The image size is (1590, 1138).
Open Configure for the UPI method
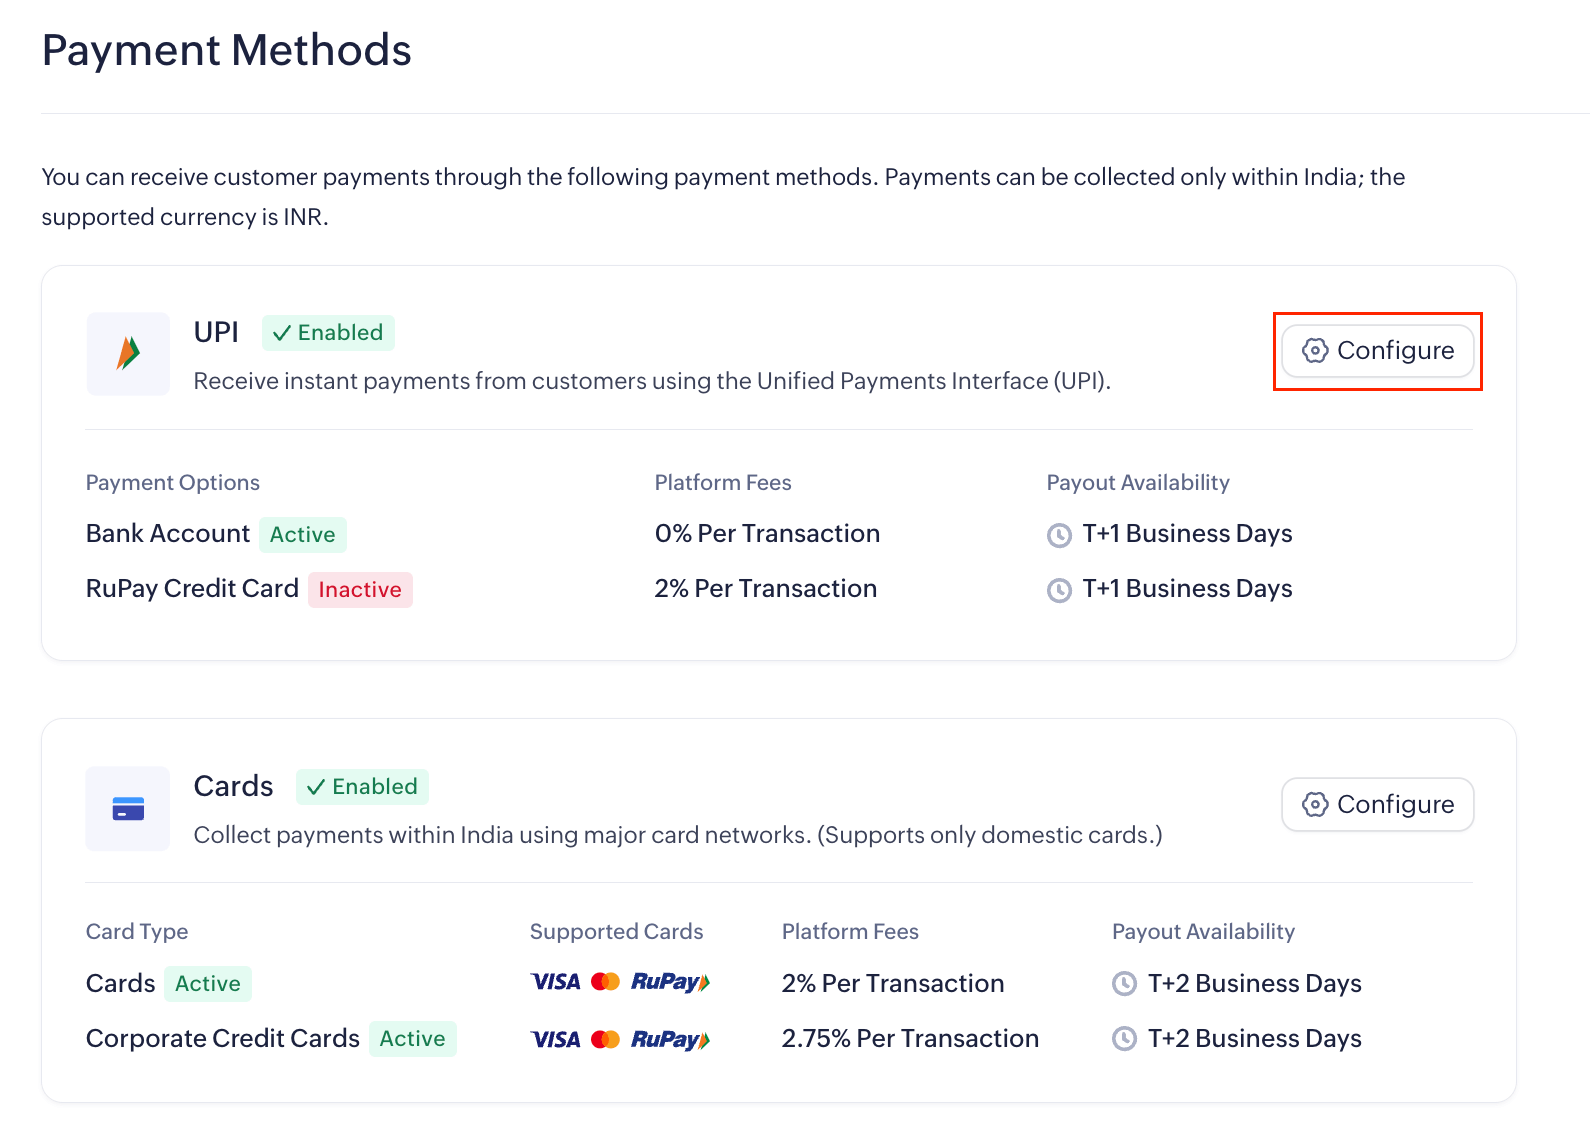1378,351
